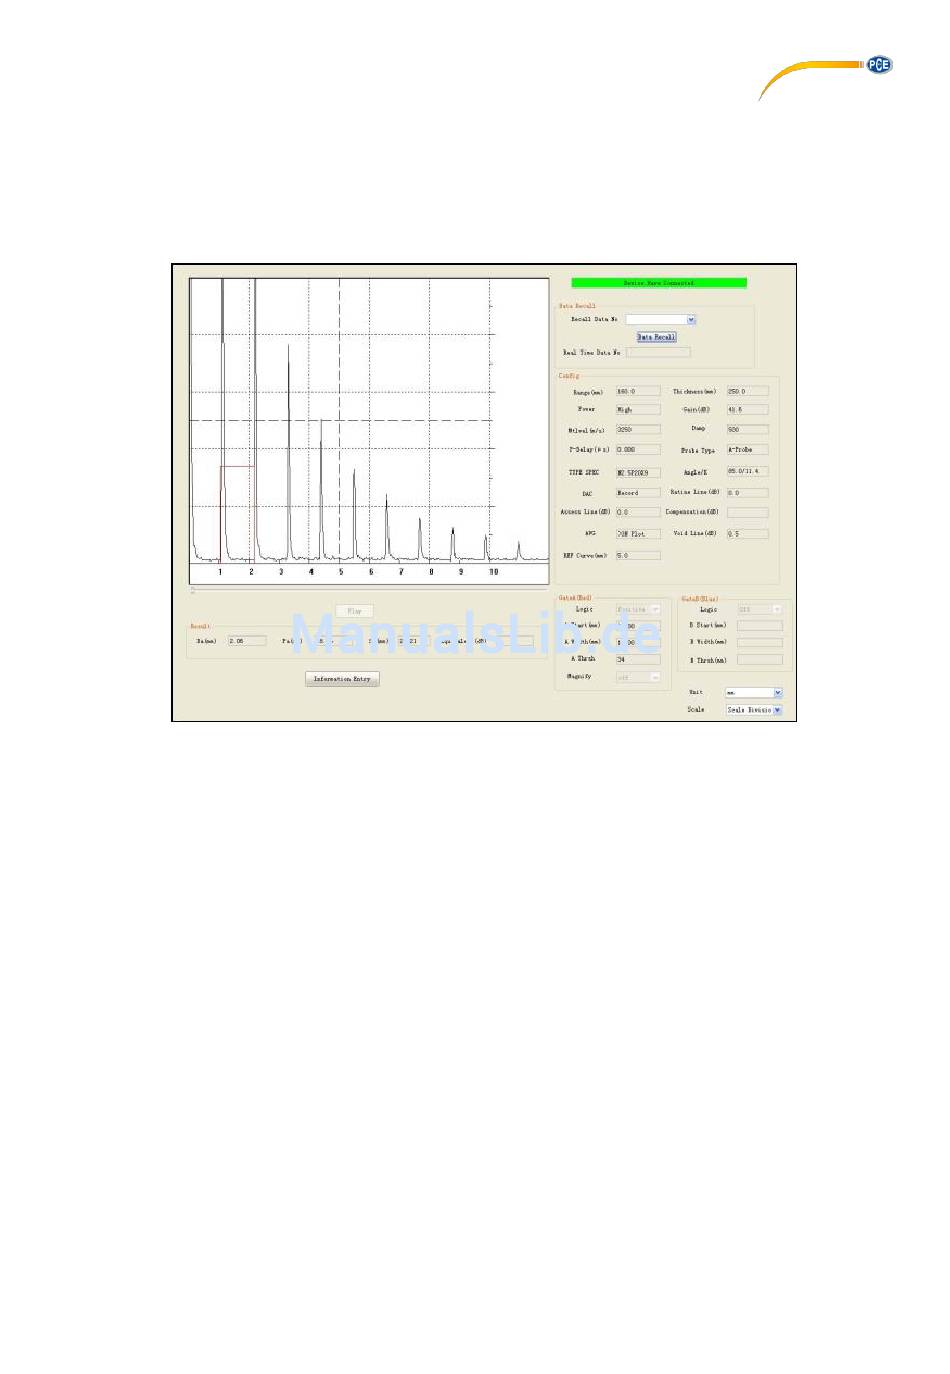Image resolution: width=950 pixels, height=1374 pixels.
Task: Click the B Width(mm) field
Action: click(x=760, y=642)
